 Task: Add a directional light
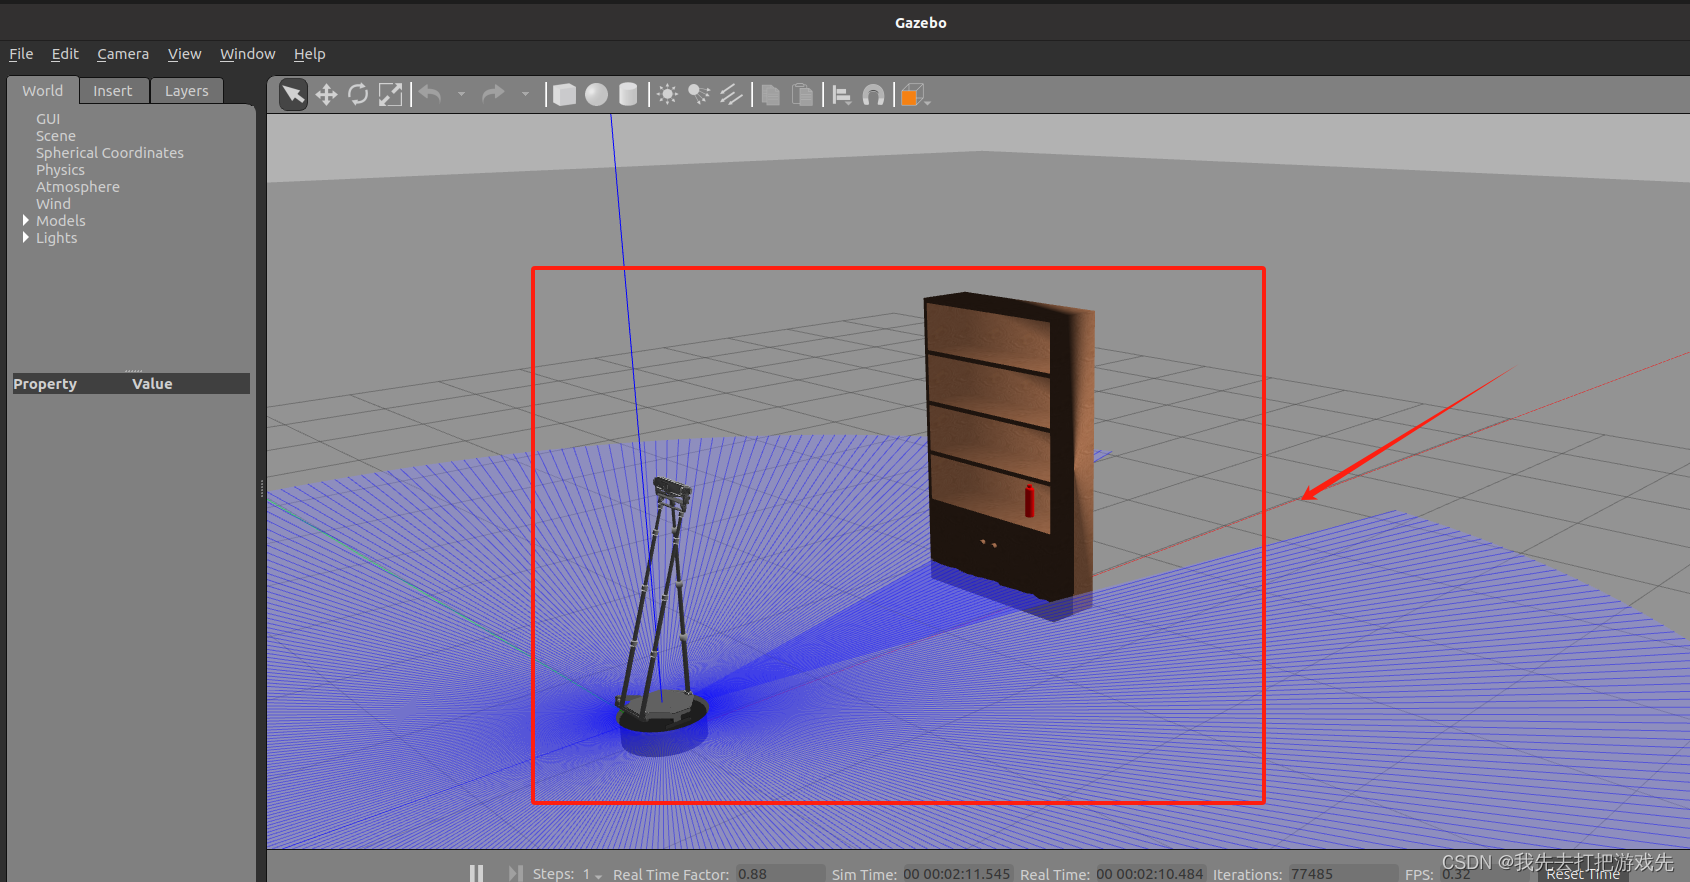[731, 95]
